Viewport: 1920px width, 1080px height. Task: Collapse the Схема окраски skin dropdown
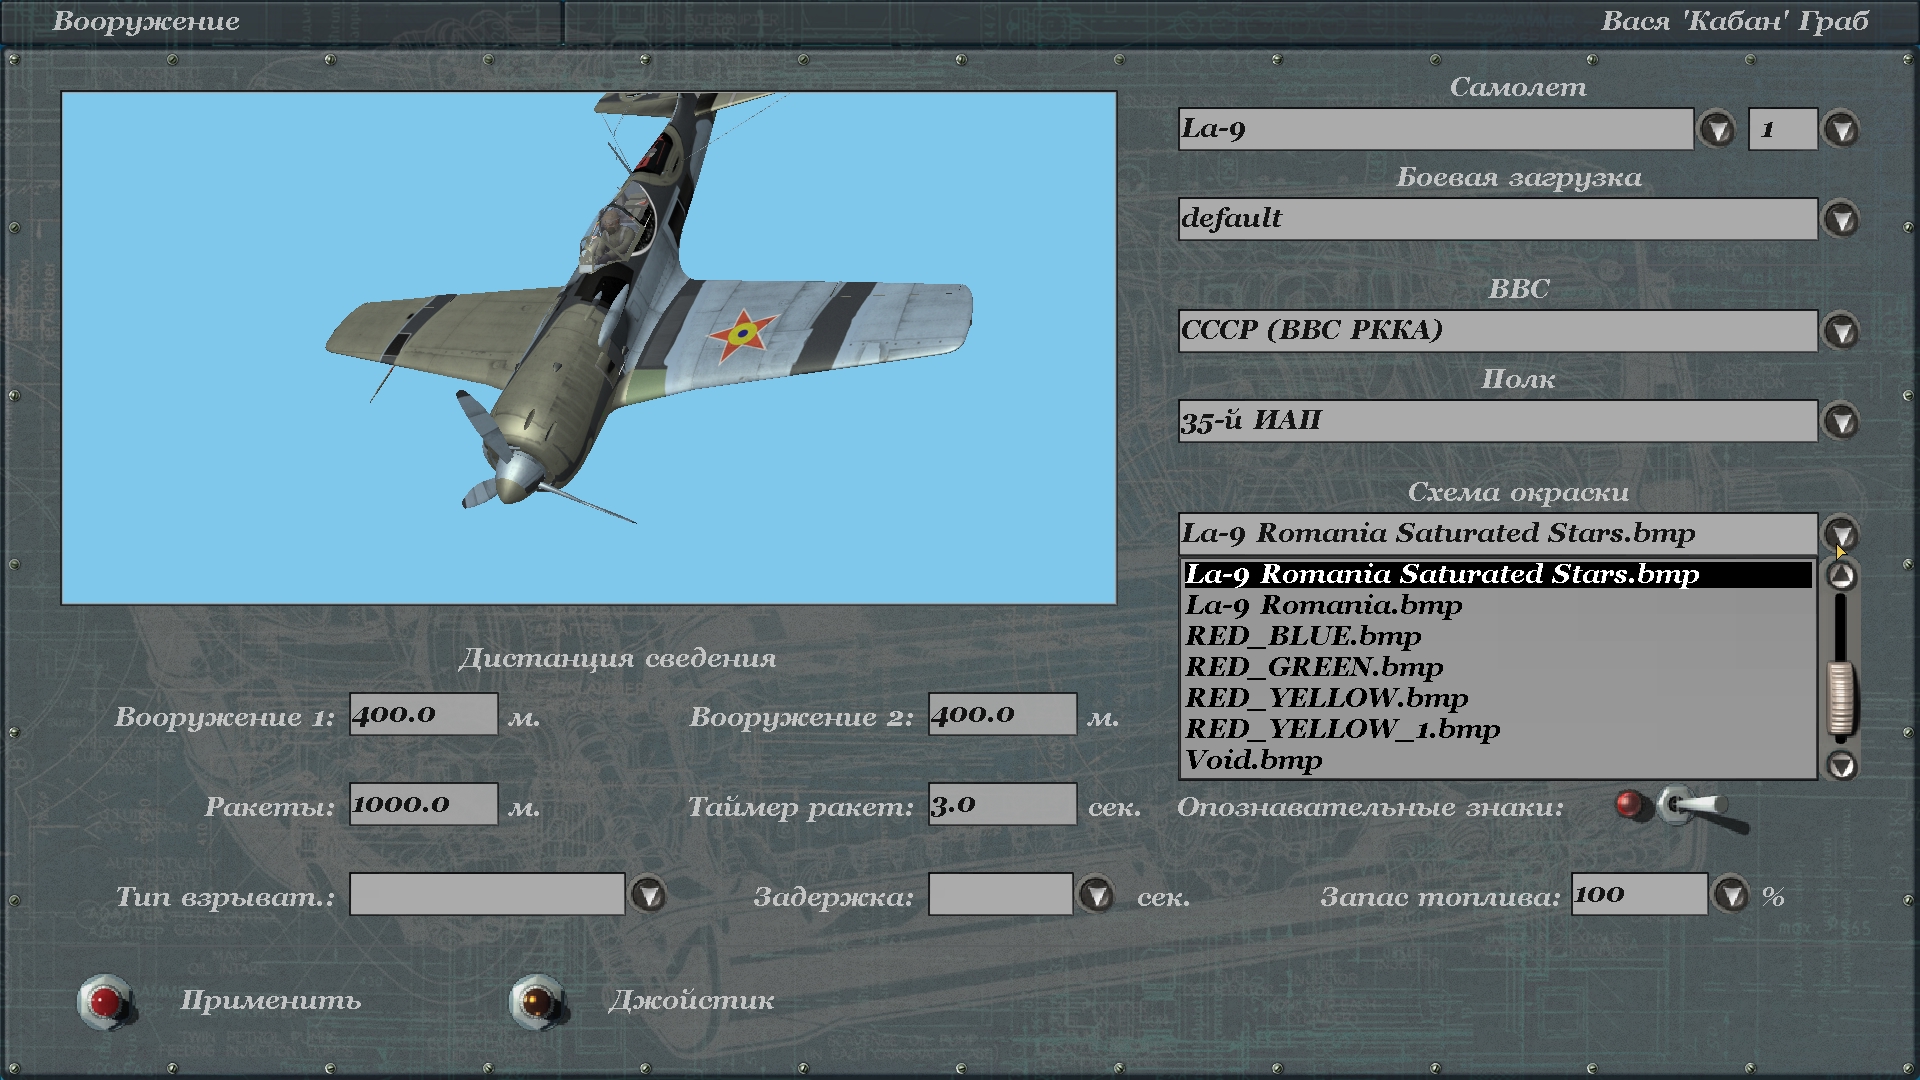1841,533
